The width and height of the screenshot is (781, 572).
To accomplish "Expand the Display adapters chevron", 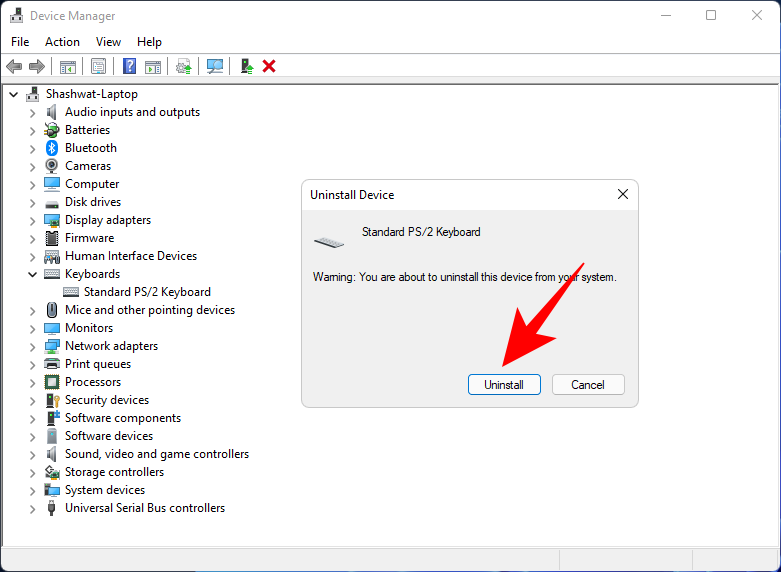I will pos(33,220).
